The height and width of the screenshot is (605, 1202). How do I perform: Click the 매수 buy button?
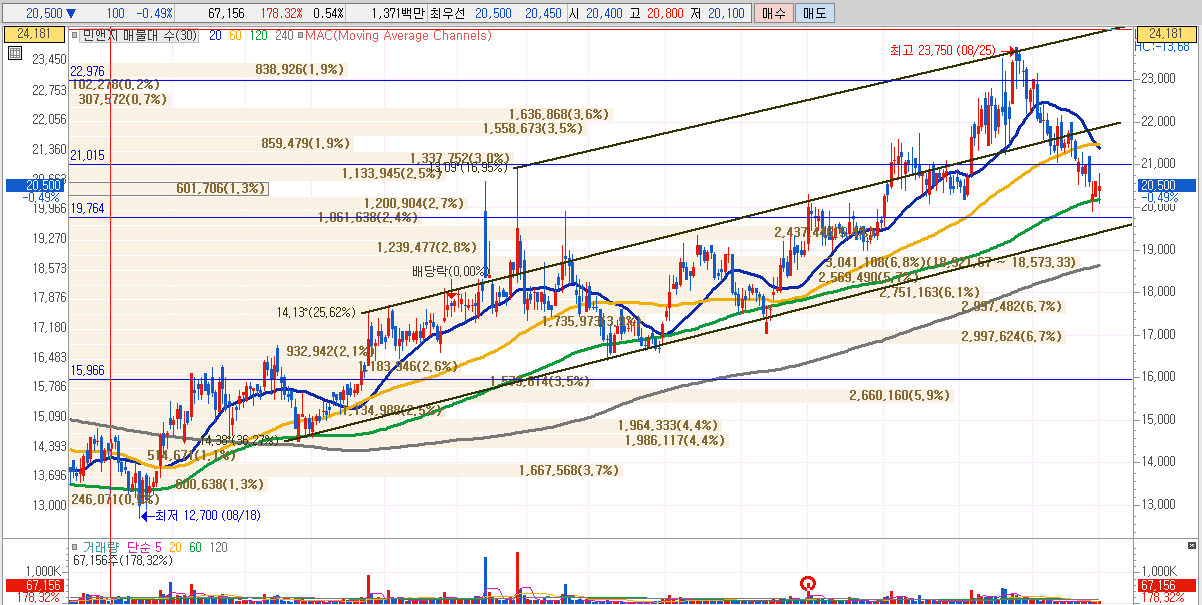[773, 13]
